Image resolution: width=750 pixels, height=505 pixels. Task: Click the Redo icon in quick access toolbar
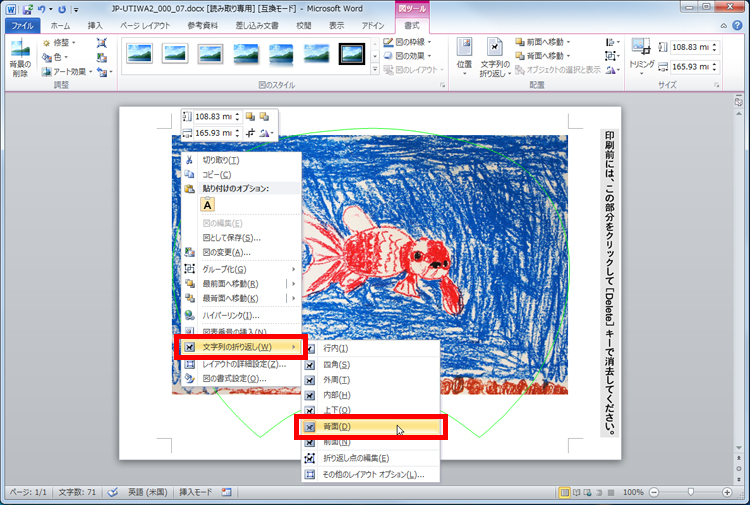(x=62, y=9)
